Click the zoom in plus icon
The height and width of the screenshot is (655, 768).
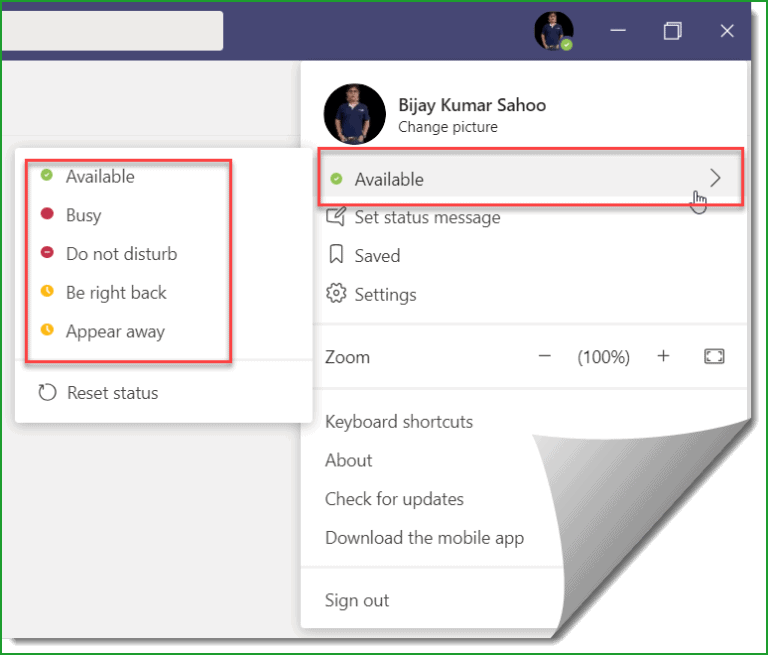tap(663, 357)
